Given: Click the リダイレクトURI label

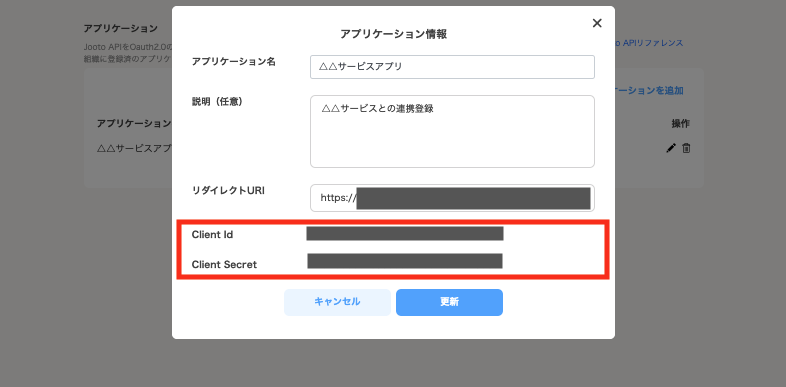Looking at the screenshot, I should 228,190.
